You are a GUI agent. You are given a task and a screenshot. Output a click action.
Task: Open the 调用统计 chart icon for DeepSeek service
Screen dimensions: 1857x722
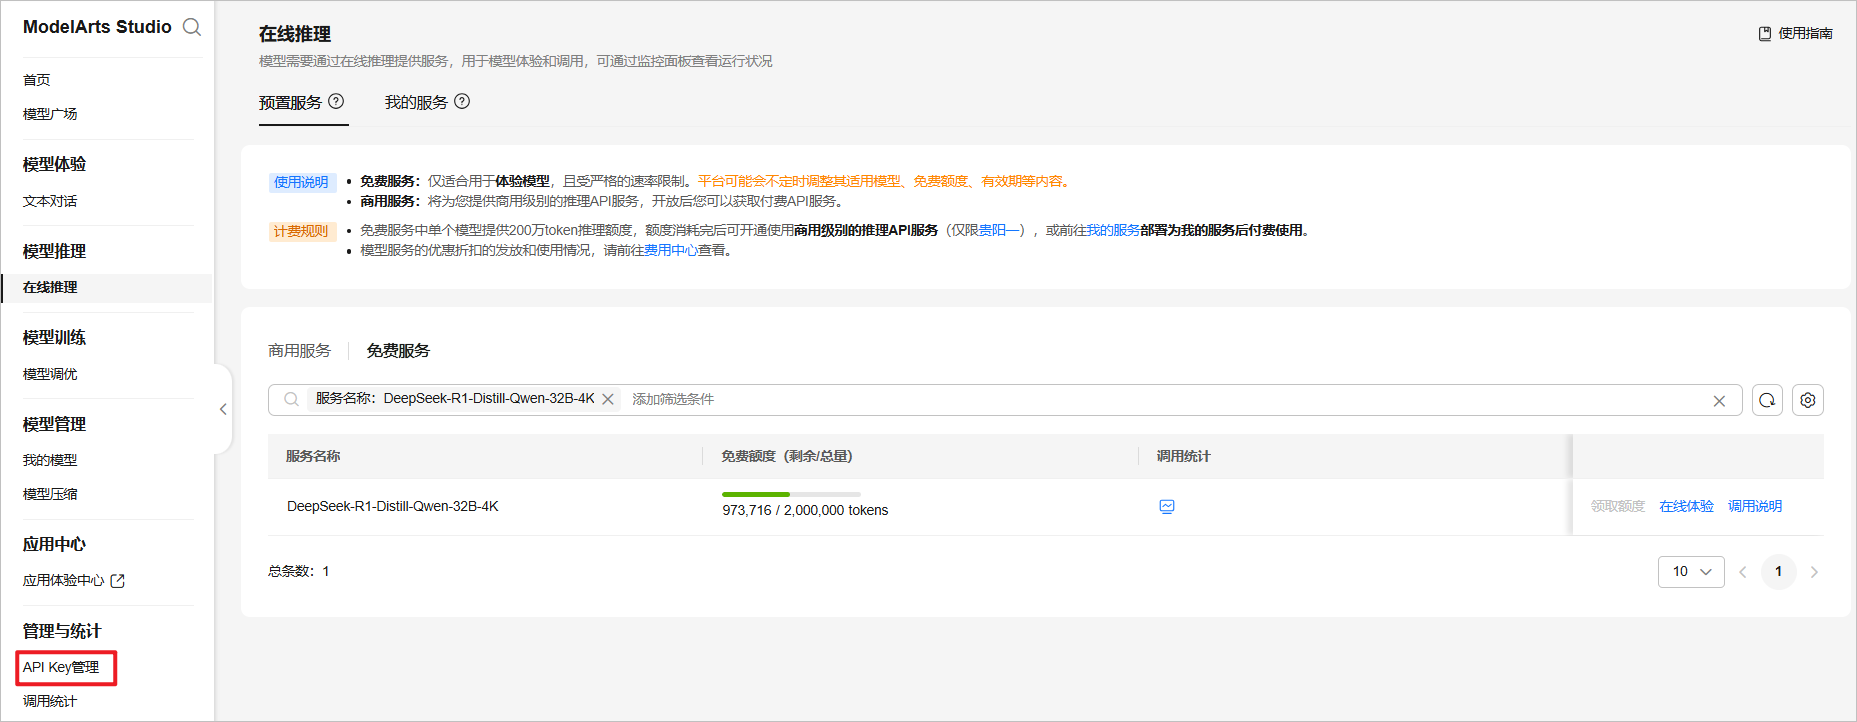click(1167, 506)
